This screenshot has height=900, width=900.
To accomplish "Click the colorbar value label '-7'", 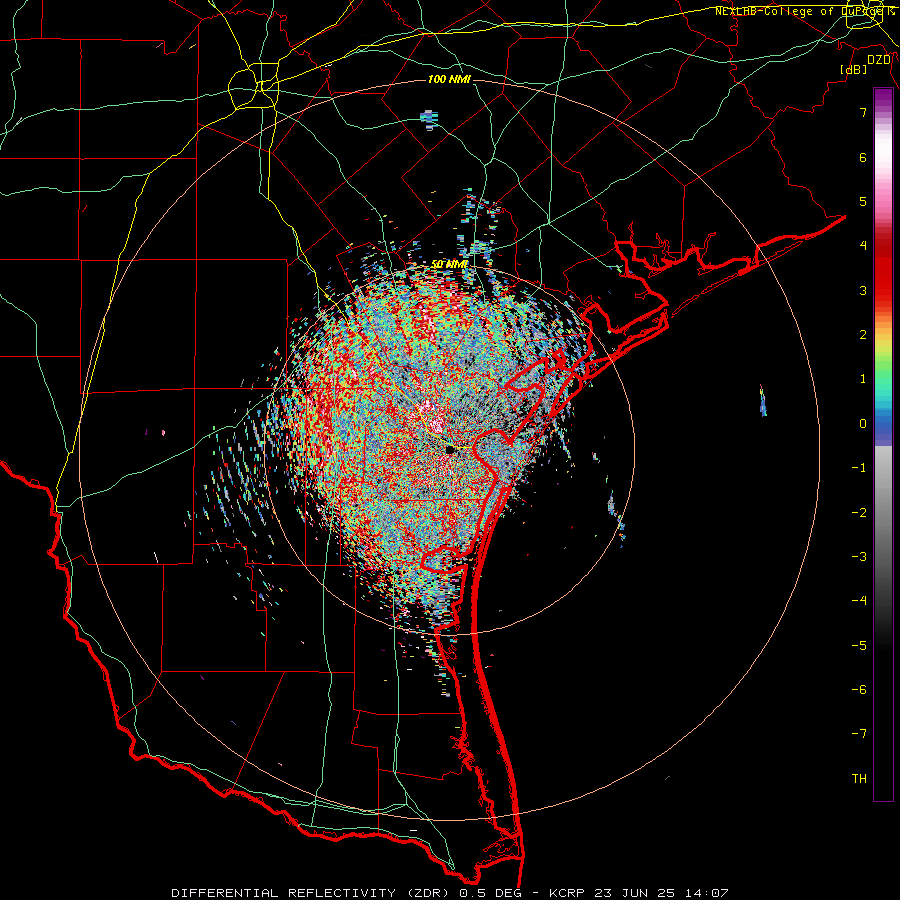I will coord(859,734).
